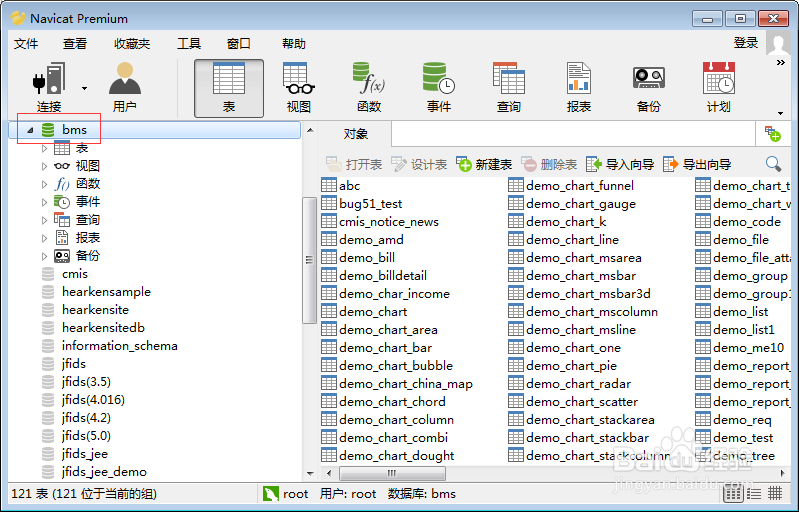This screenshot has width=799, height=512.
Task: Open the 工具 menu
Action: [x=189, y=44]
